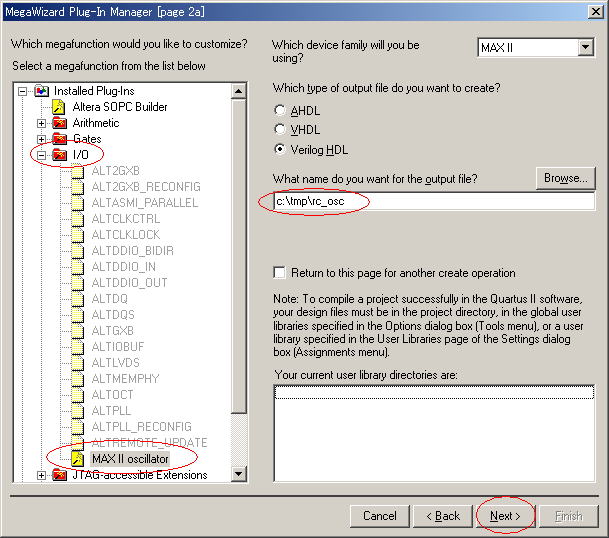609x538 pixels.
Task: Proceed with the Next button
Action: [x=505, y=516]
